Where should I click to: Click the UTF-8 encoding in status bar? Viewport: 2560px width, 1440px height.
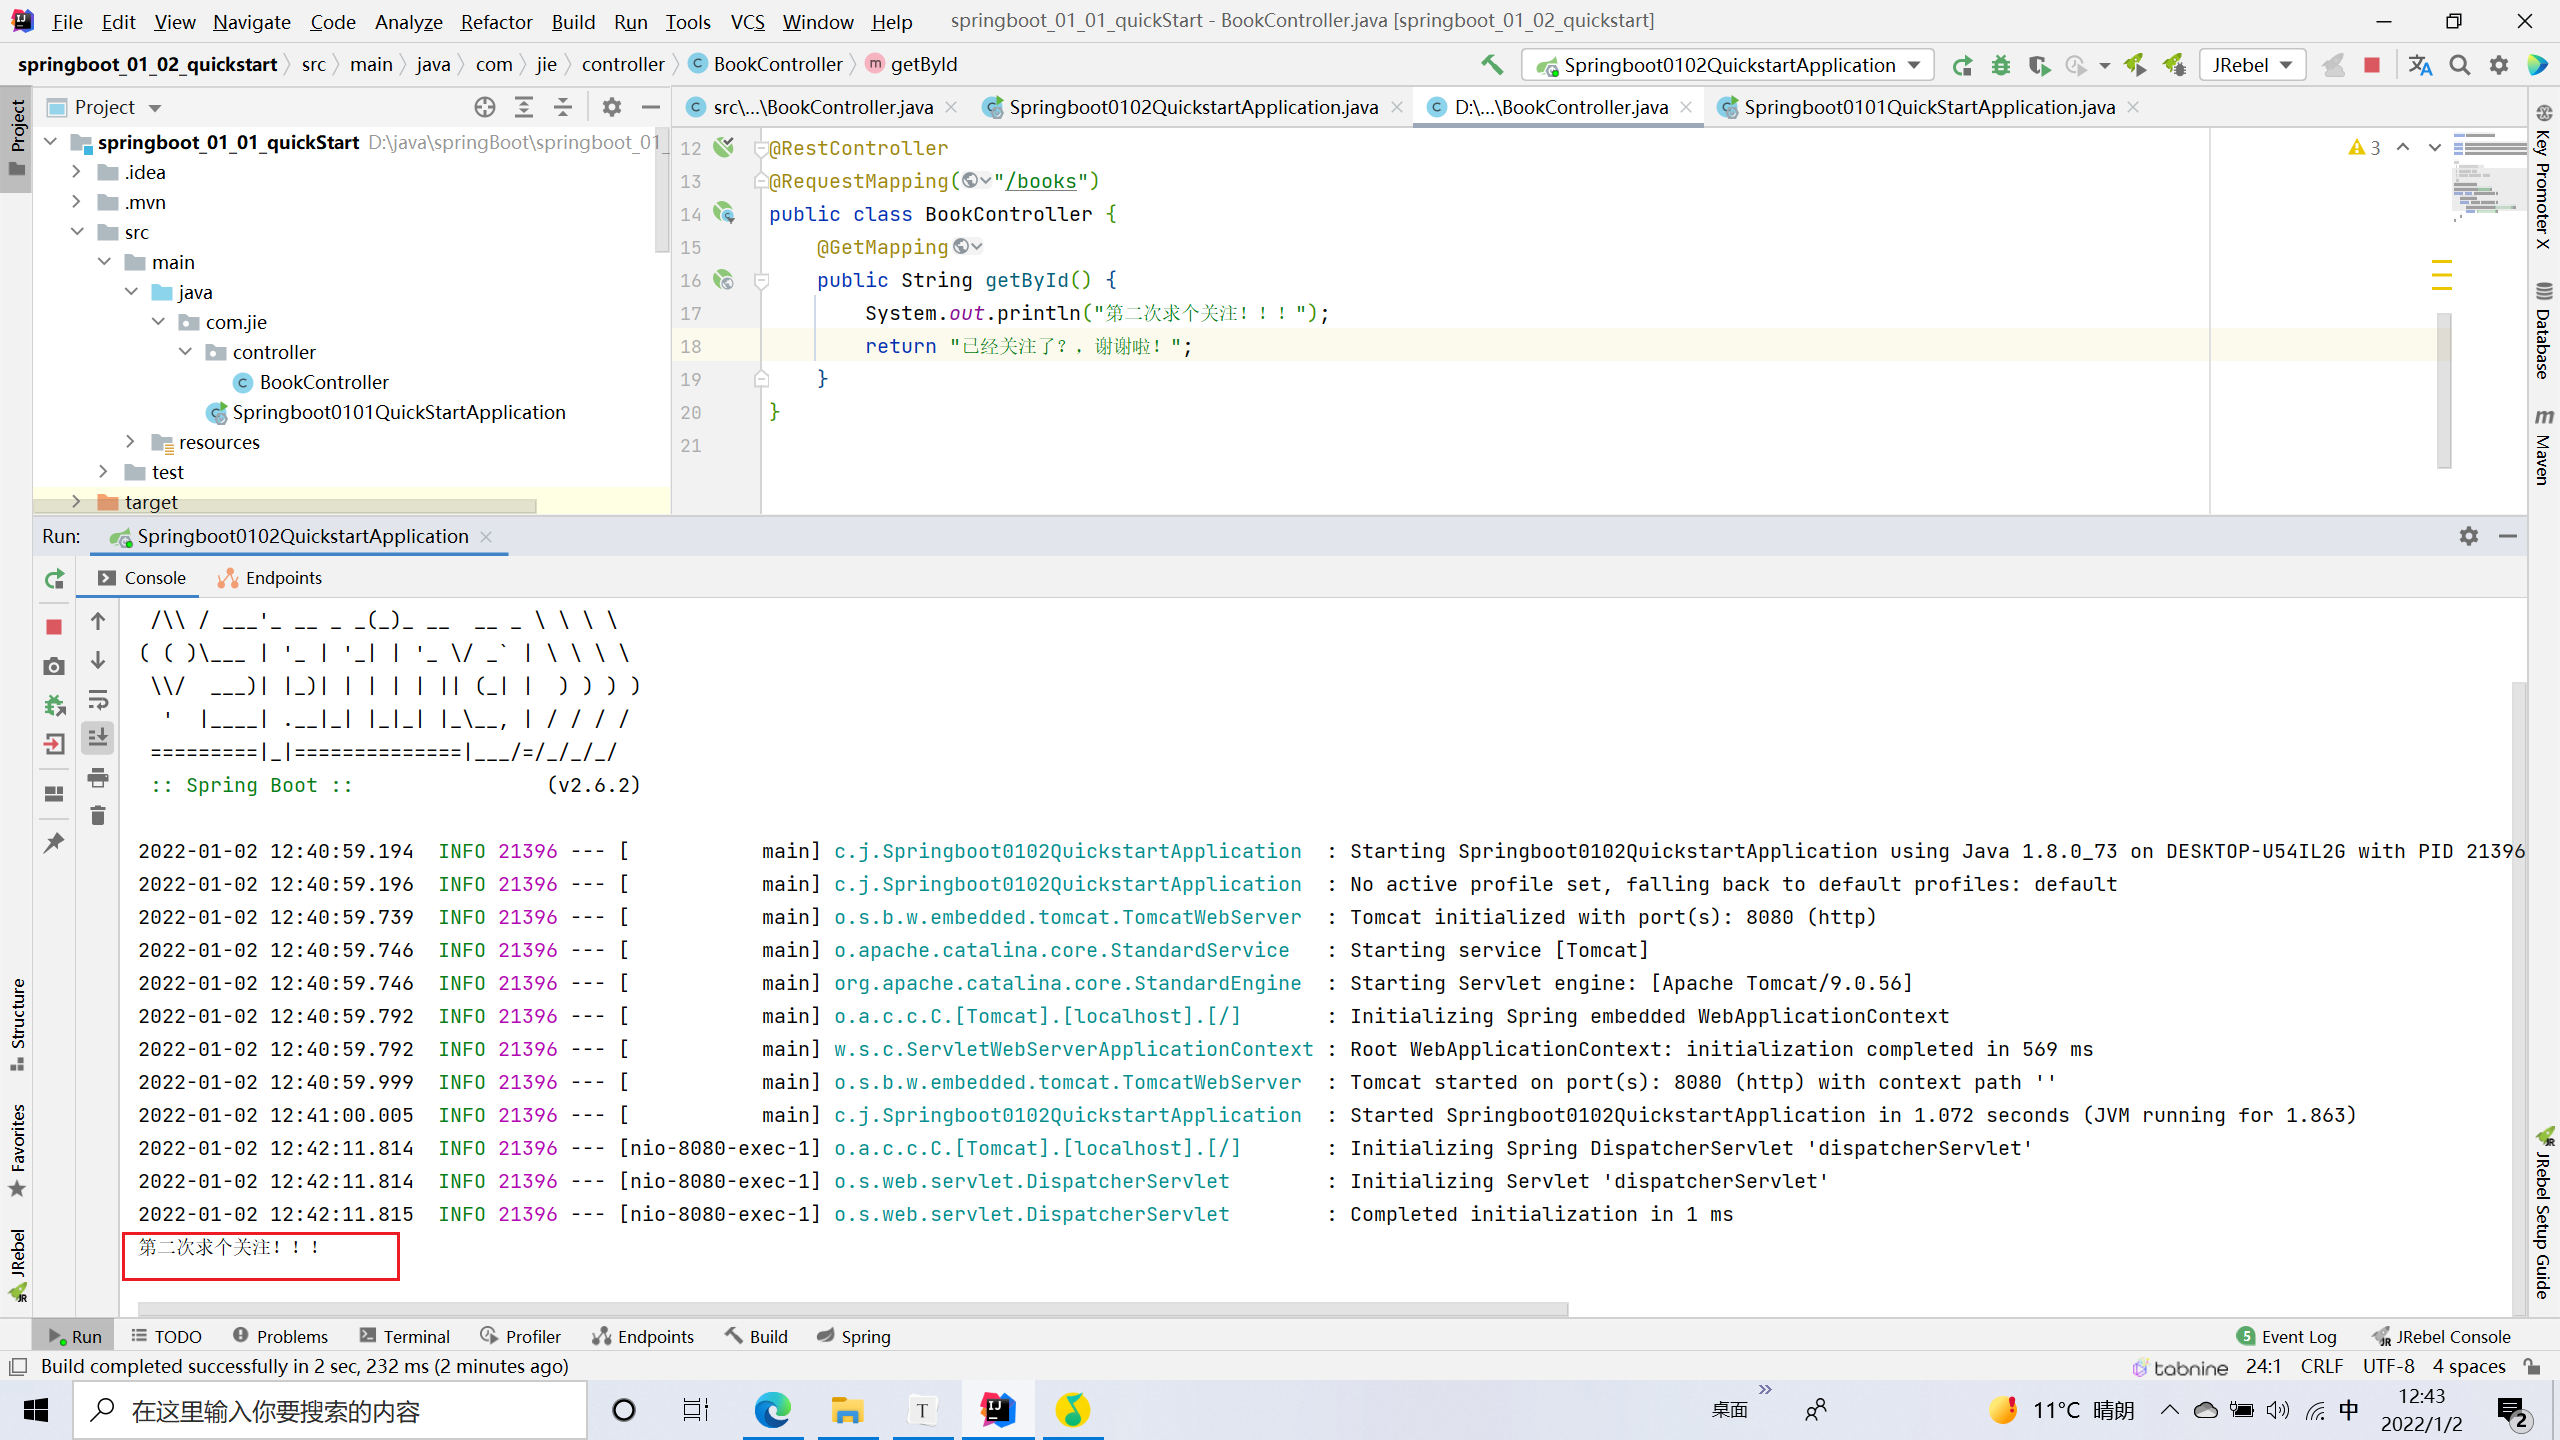(x=2389, y=1366)
